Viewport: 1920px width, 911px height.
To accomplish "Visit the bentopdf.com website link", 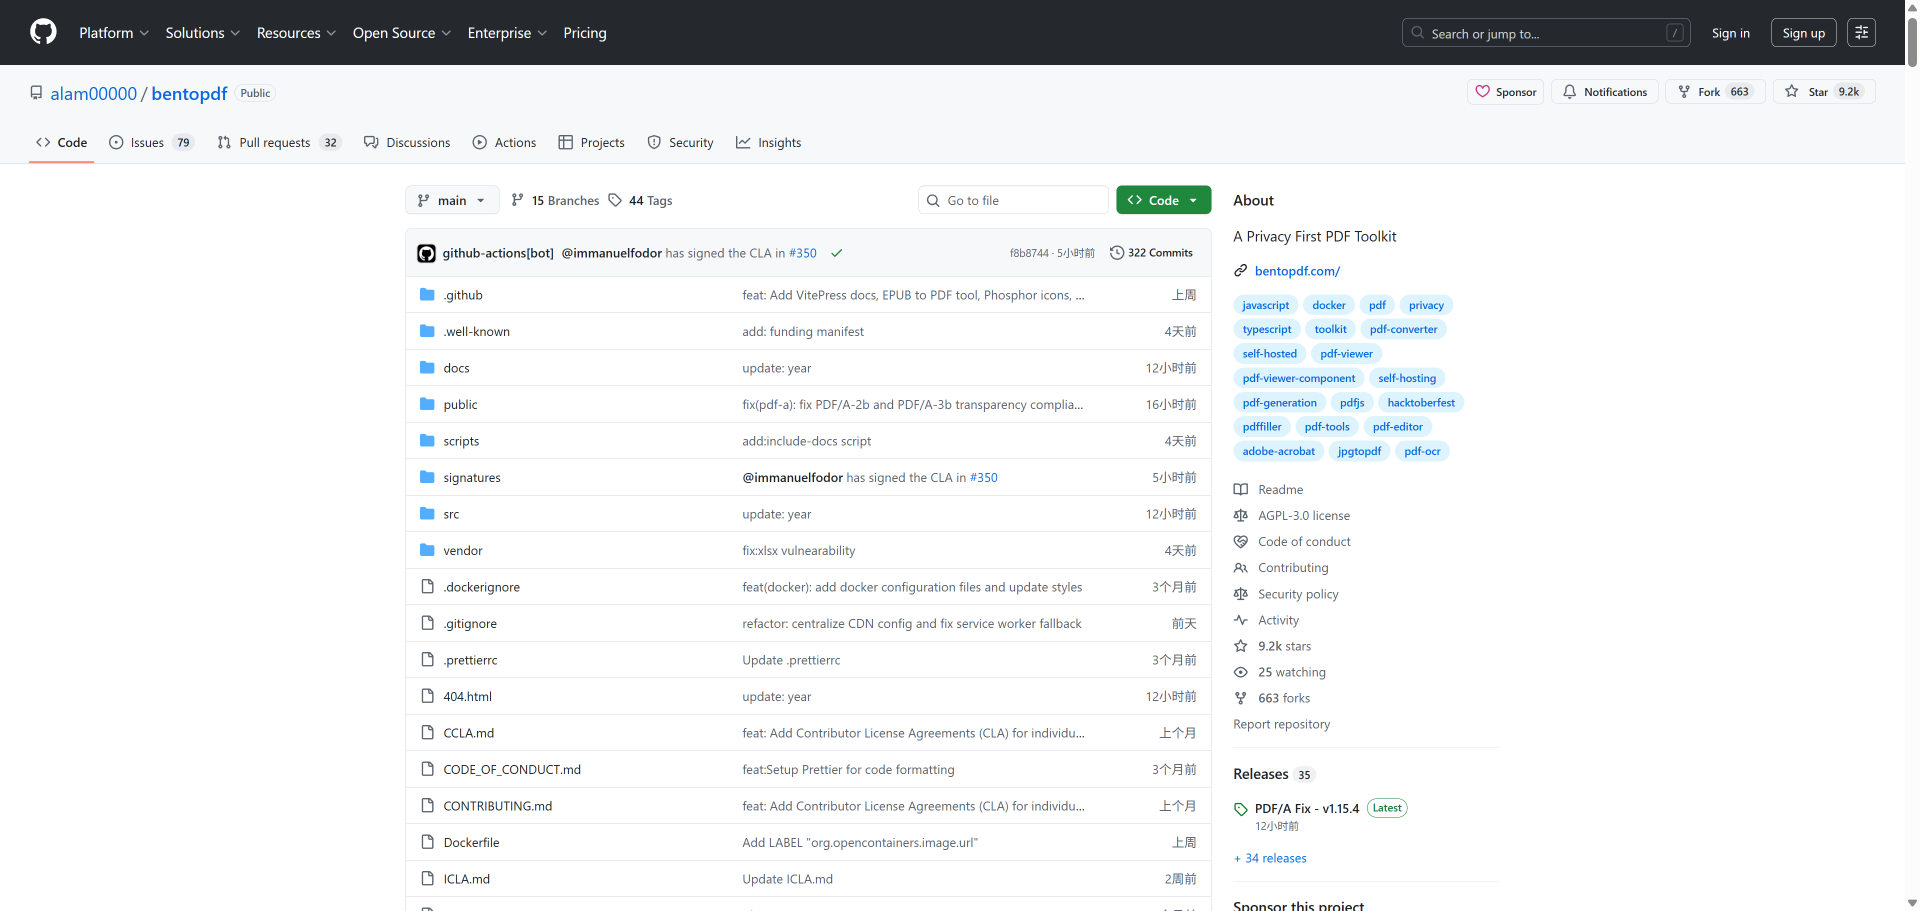I will pyautogui.click(x=1297, y=270).
